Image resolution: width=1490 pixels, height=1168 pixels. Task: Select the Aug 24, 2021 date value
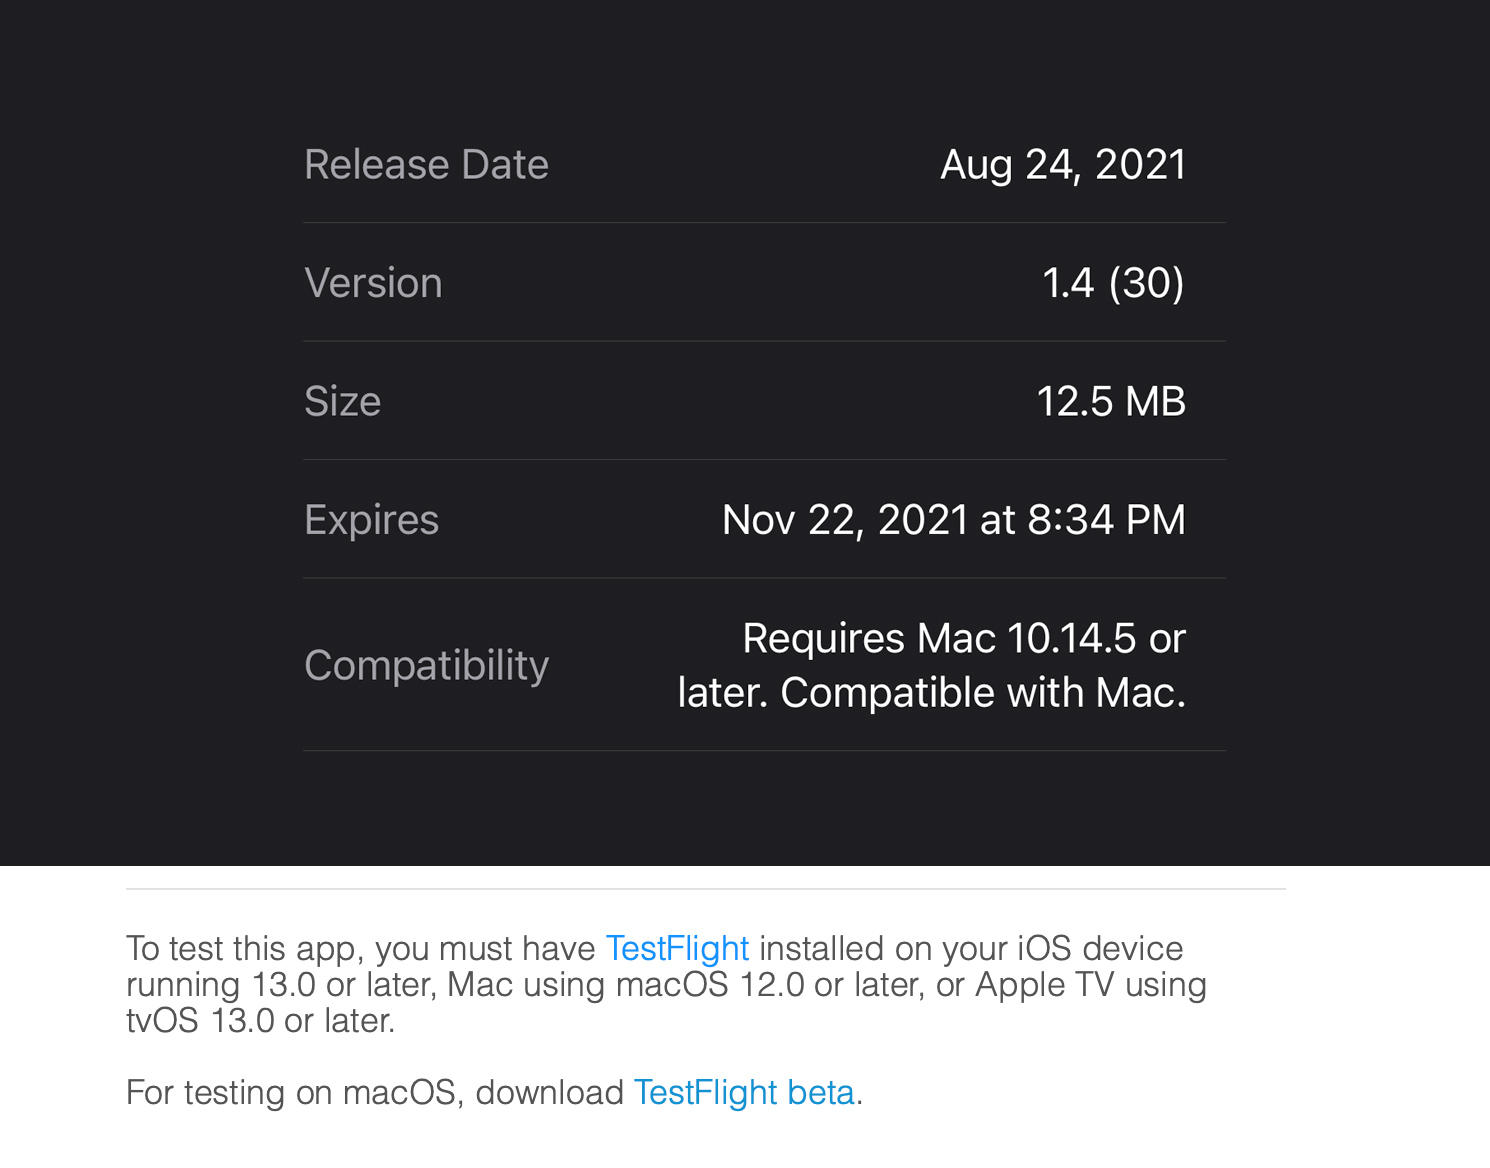[1062, 165]
